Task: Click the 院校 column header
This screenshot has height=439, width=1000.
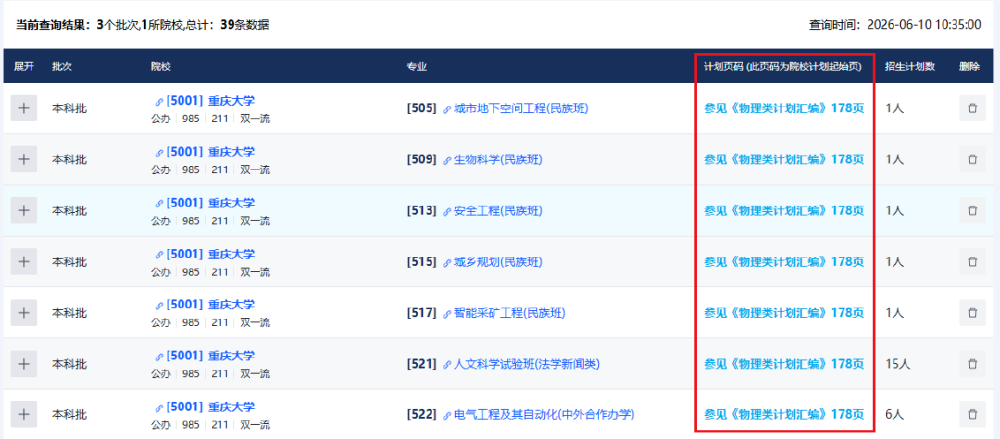Action: tap(161, 66)
